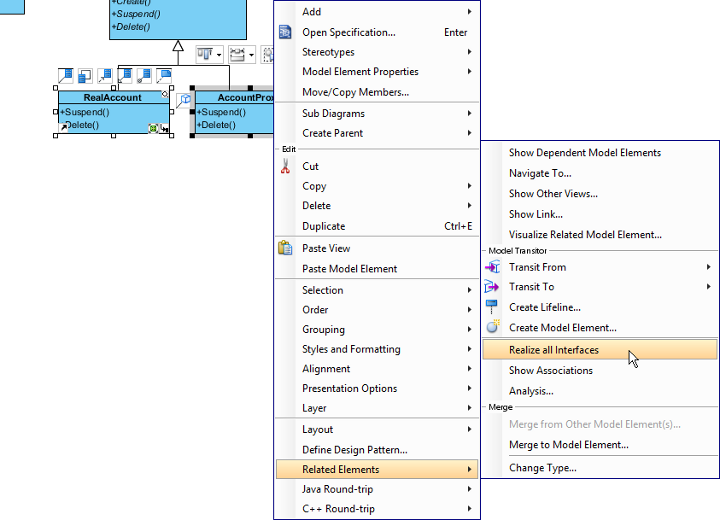Open Presentation Options submenu
The image size is (720, 520).
pyautogui.click(x=377, y=388)
